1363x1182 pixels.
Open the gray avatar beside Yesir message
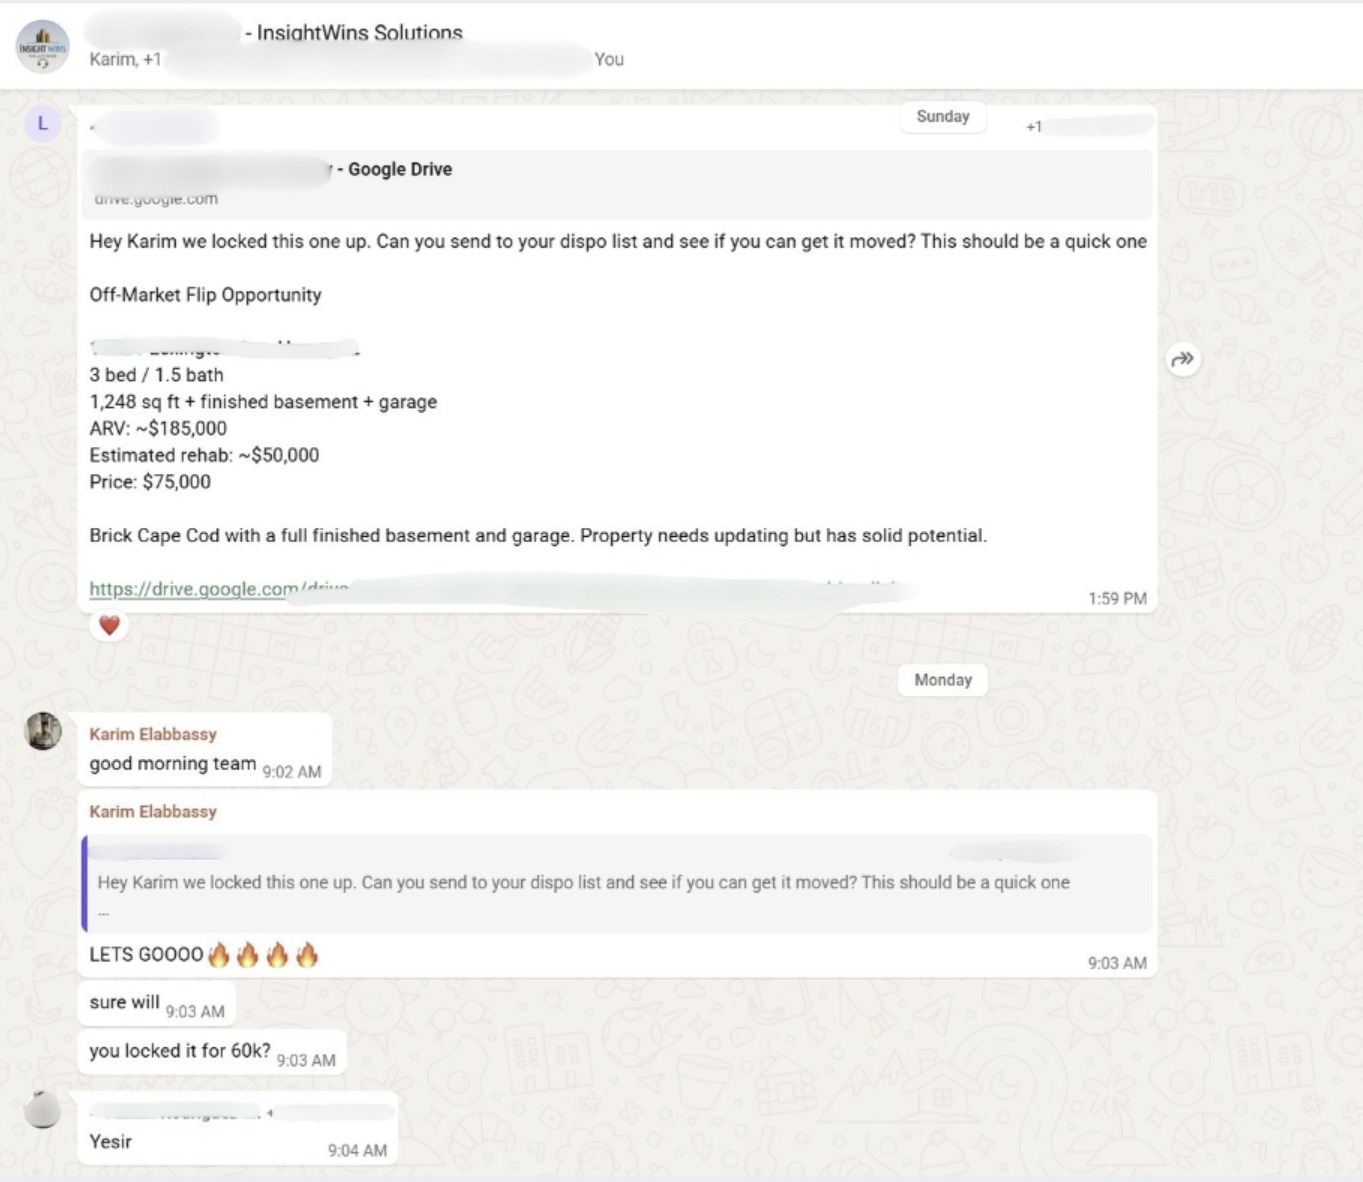pos(42,1110)
